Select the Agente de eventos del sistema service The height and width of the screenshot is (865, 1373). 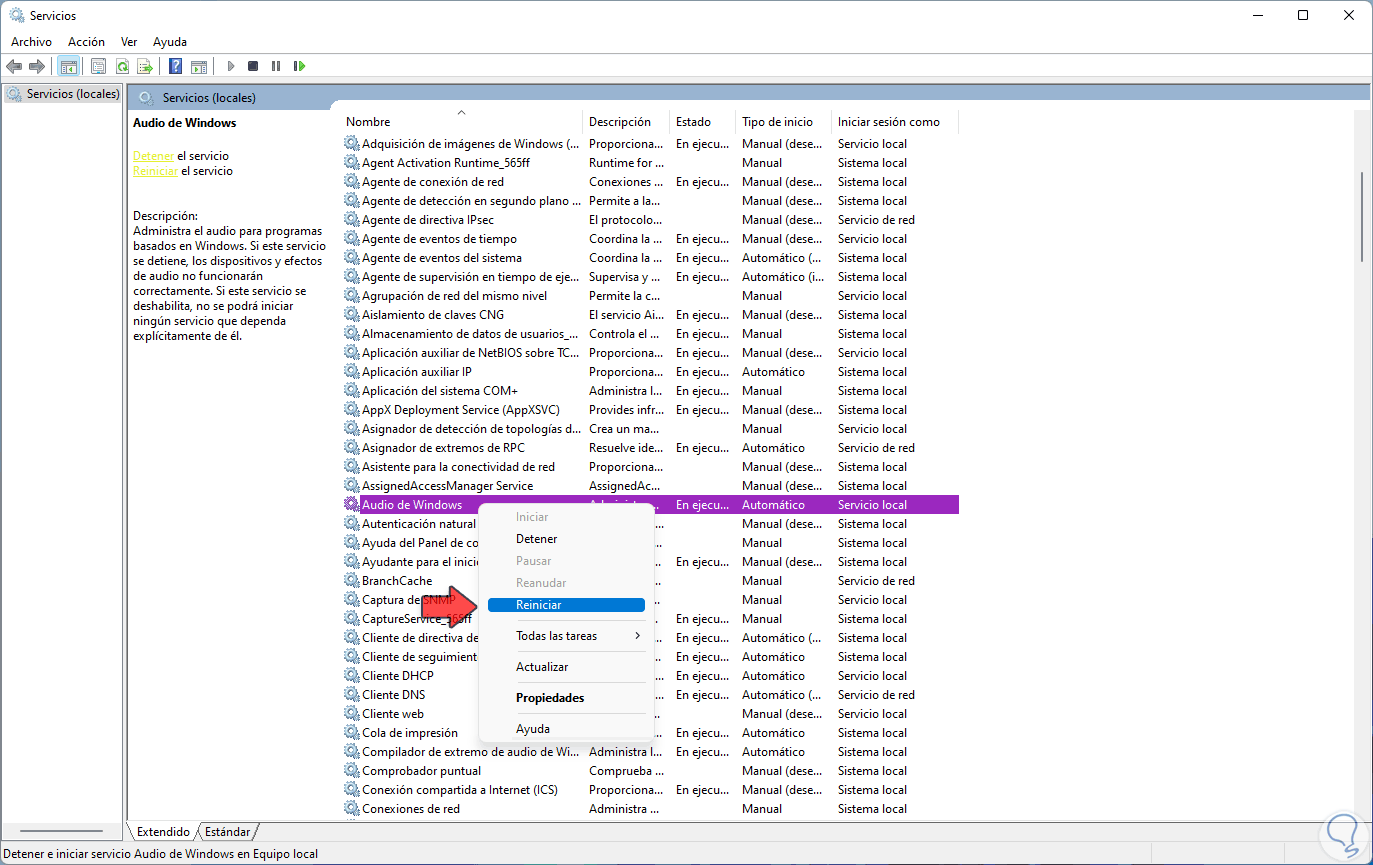click(x=651, y=258)
